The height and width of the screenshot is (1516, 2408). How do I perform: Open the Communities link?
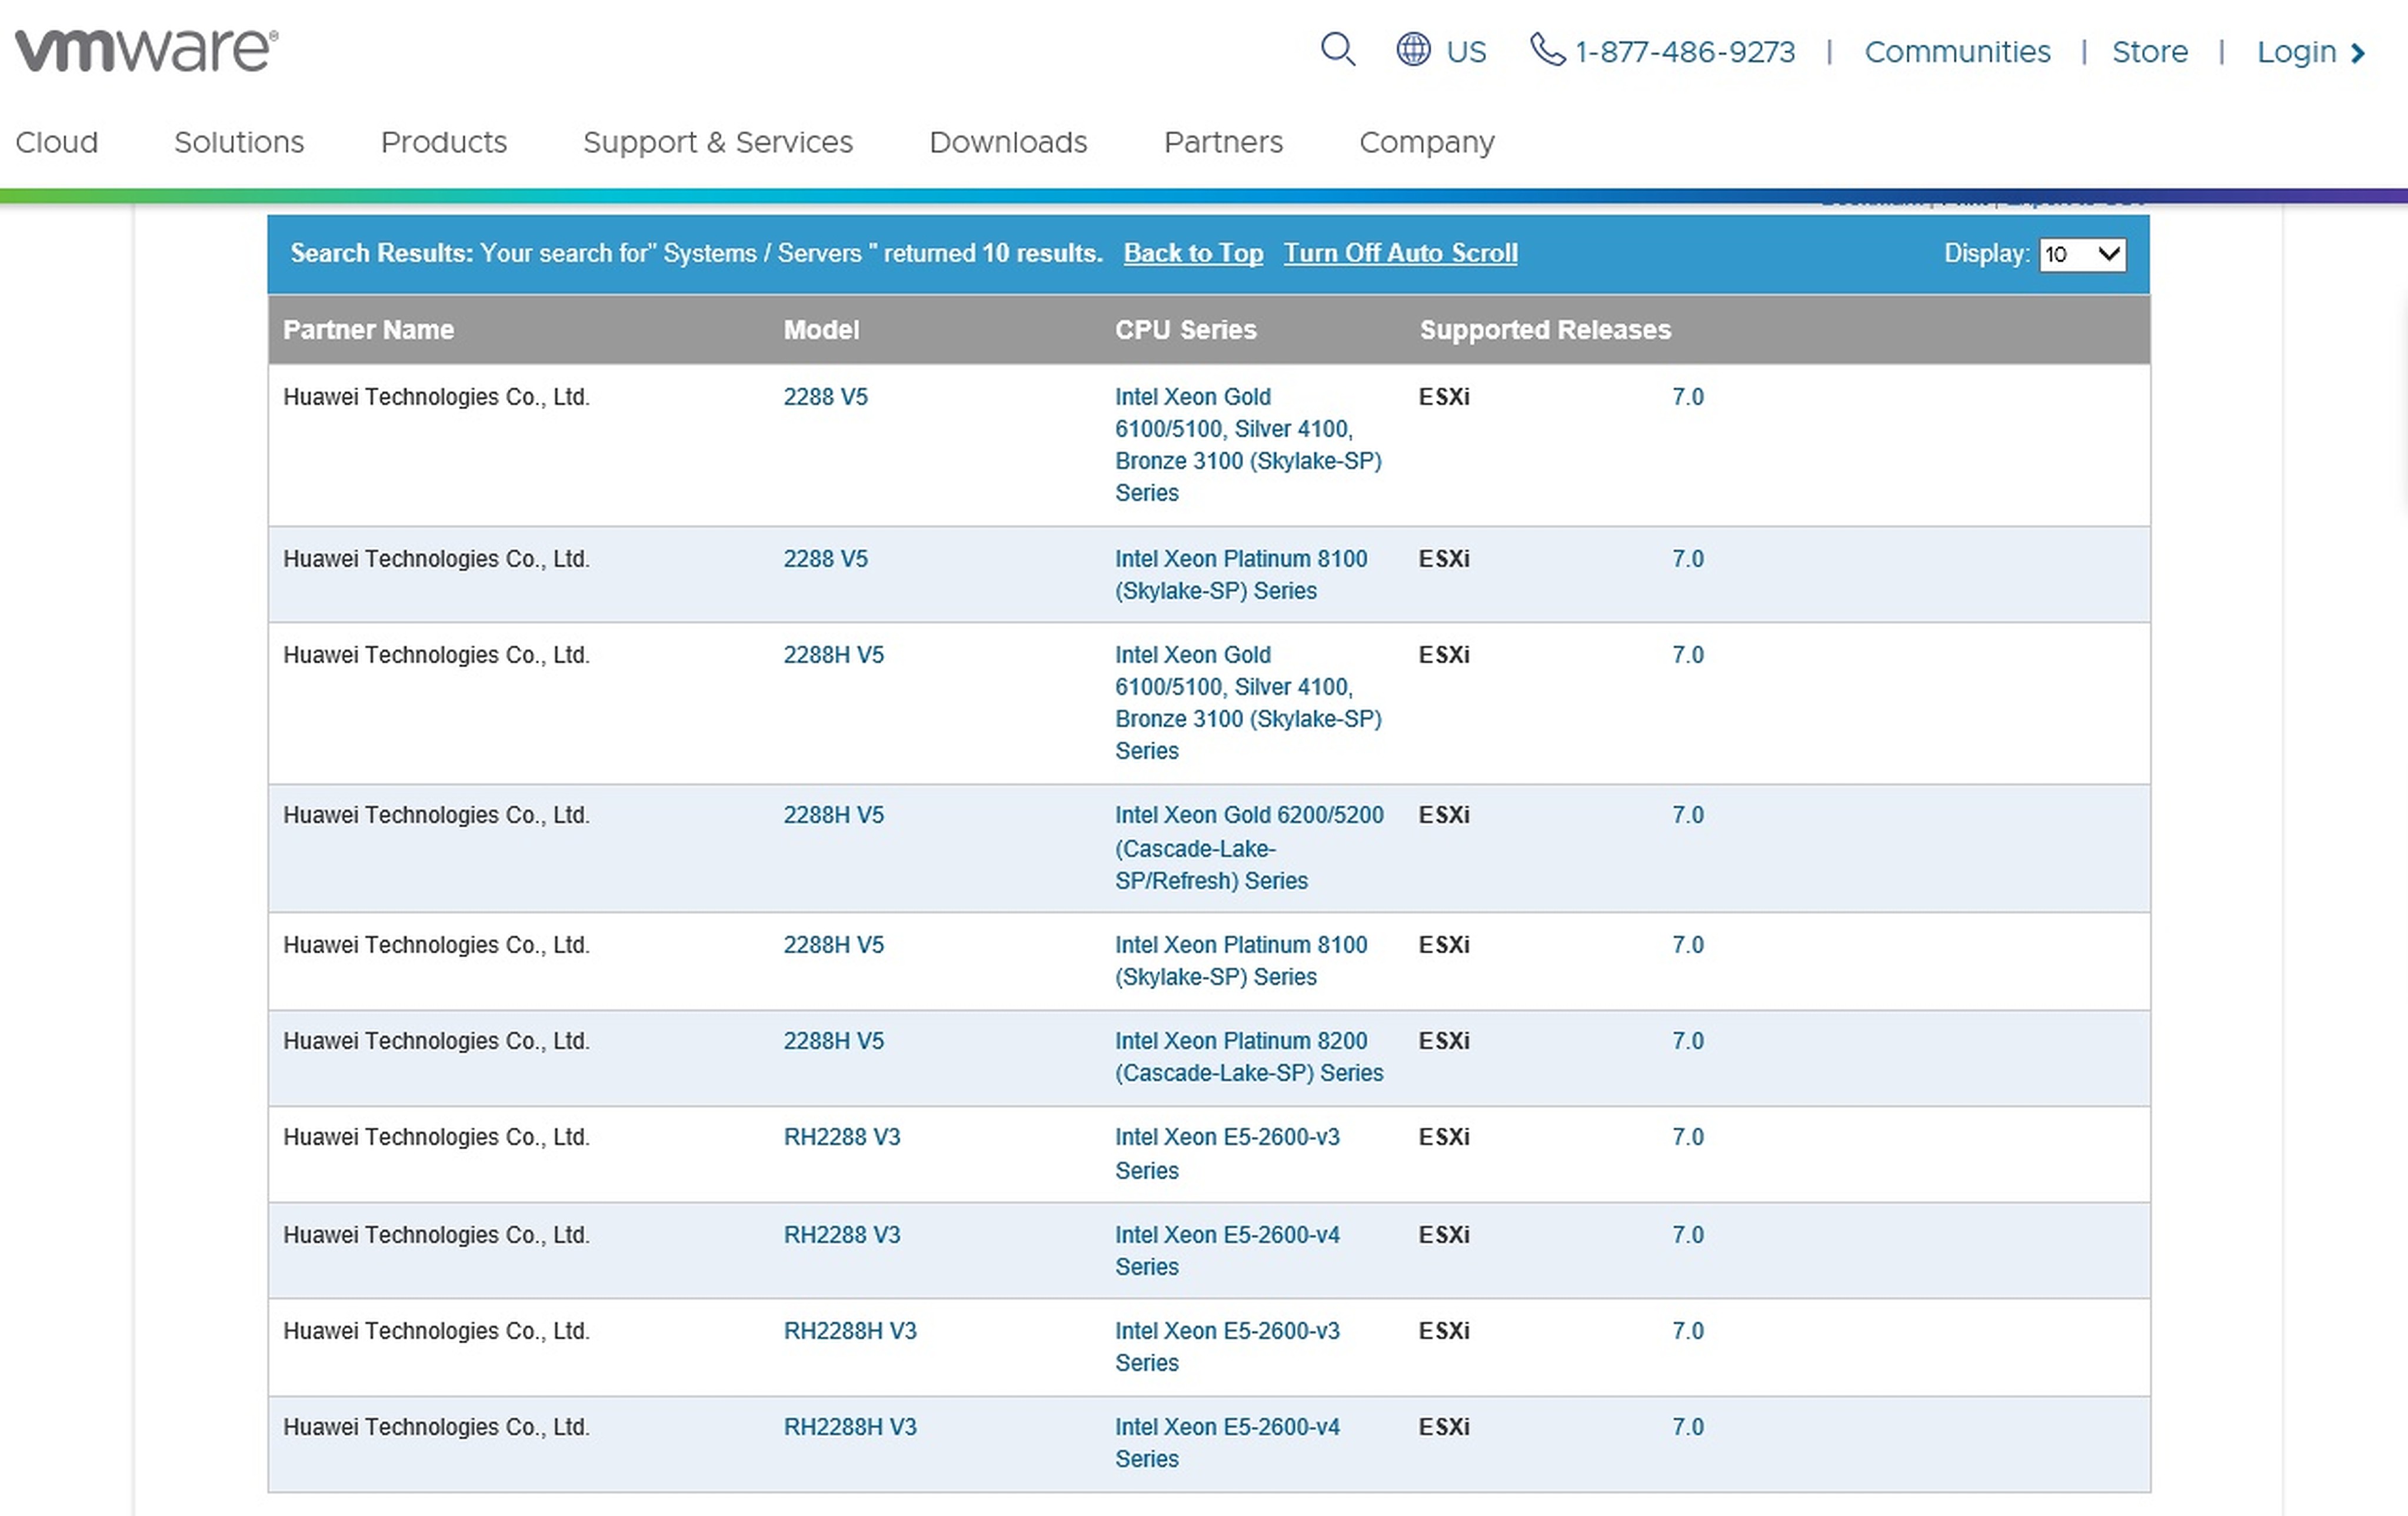click(x=1956, y=51)
